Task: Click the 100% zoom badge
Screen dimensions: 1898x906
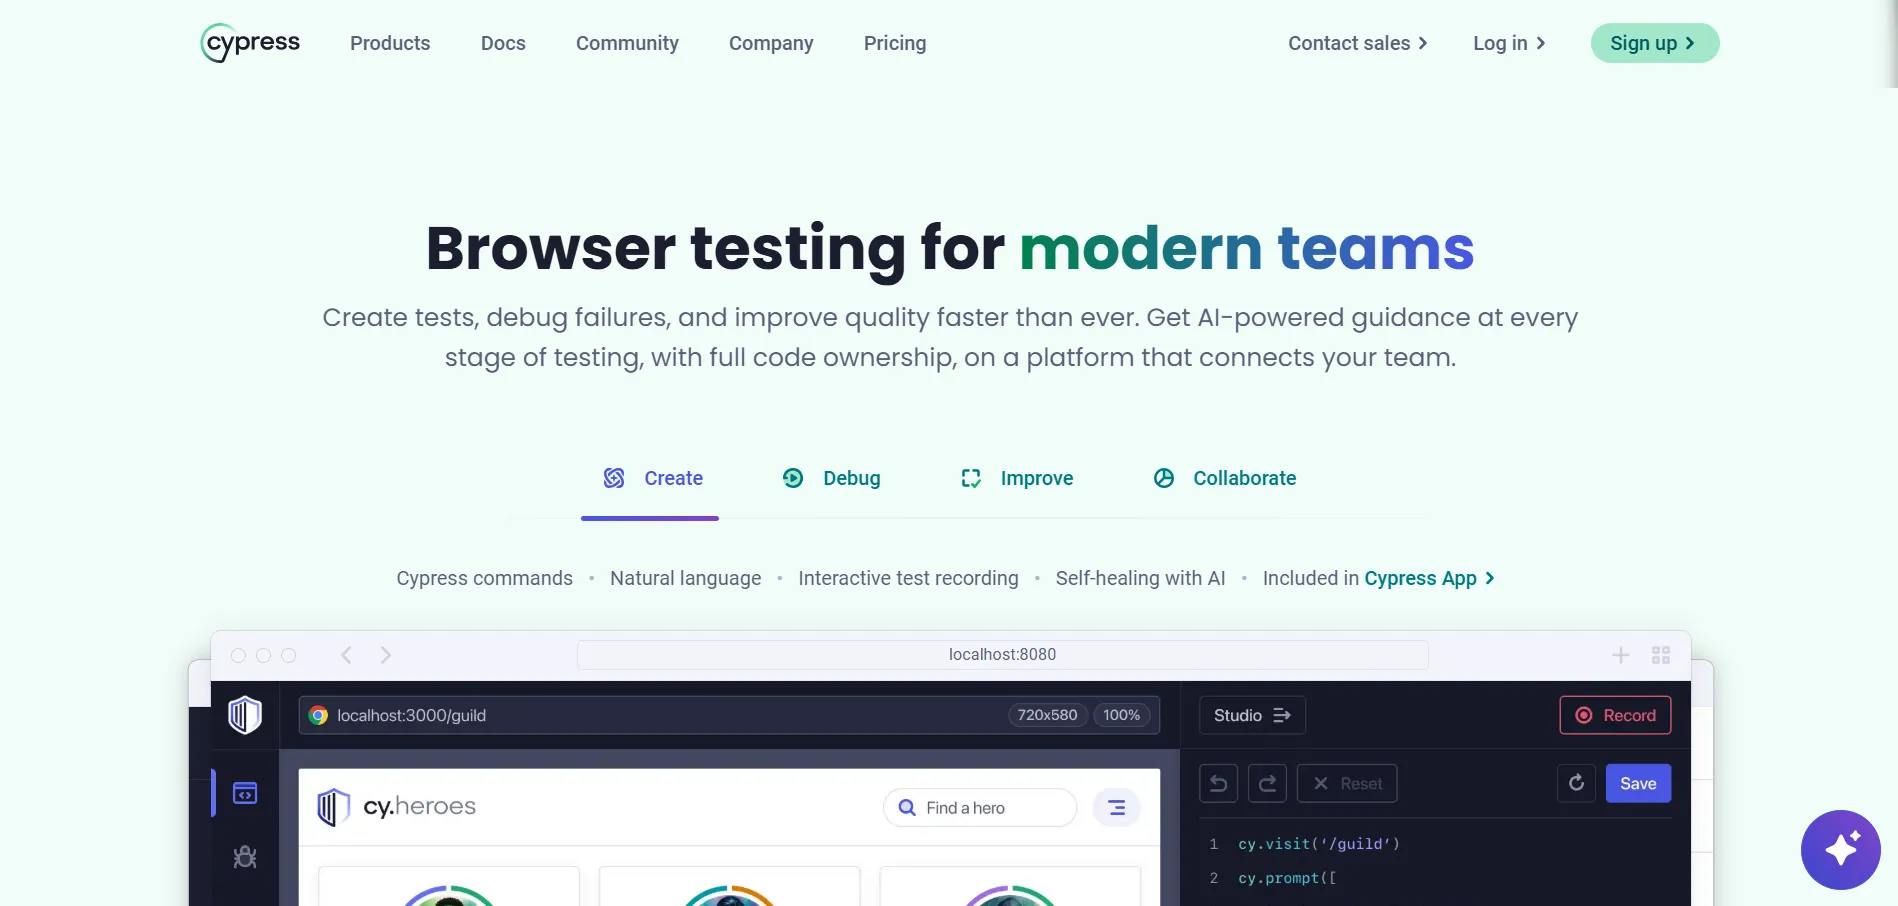Action: click(1122, 715)
